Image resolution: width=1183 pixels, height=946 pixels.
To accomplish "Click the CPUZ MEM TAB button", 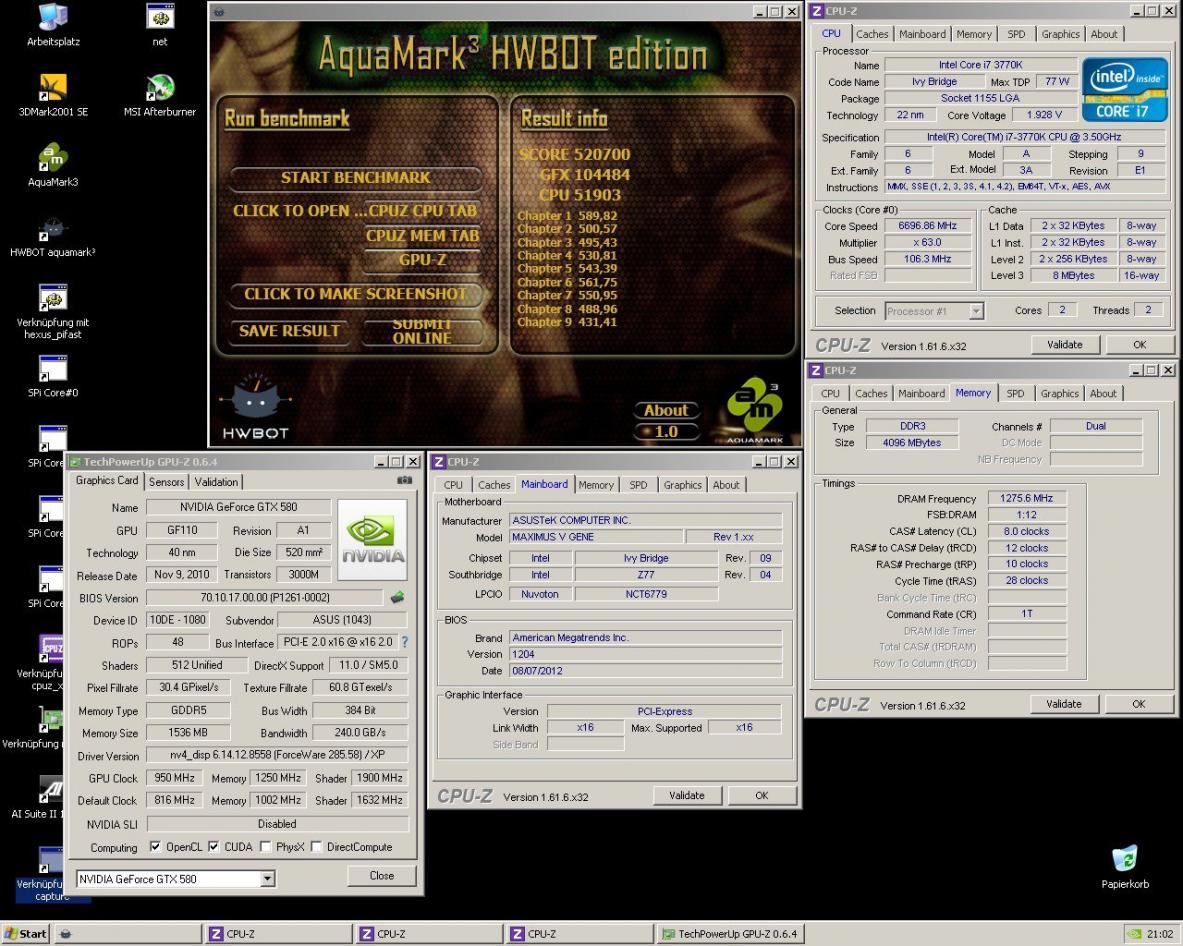I will pyautogui.click(x=422, y=236).
